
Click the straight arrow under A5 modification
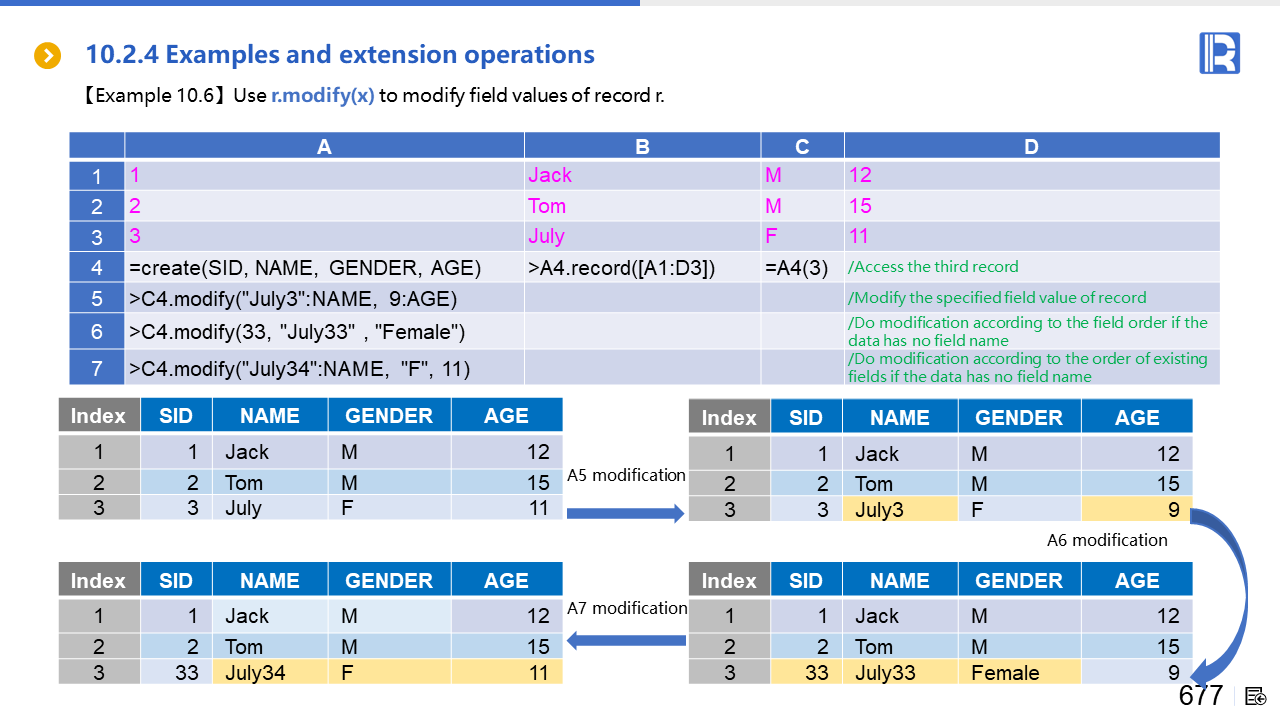(x=624, y=513)
